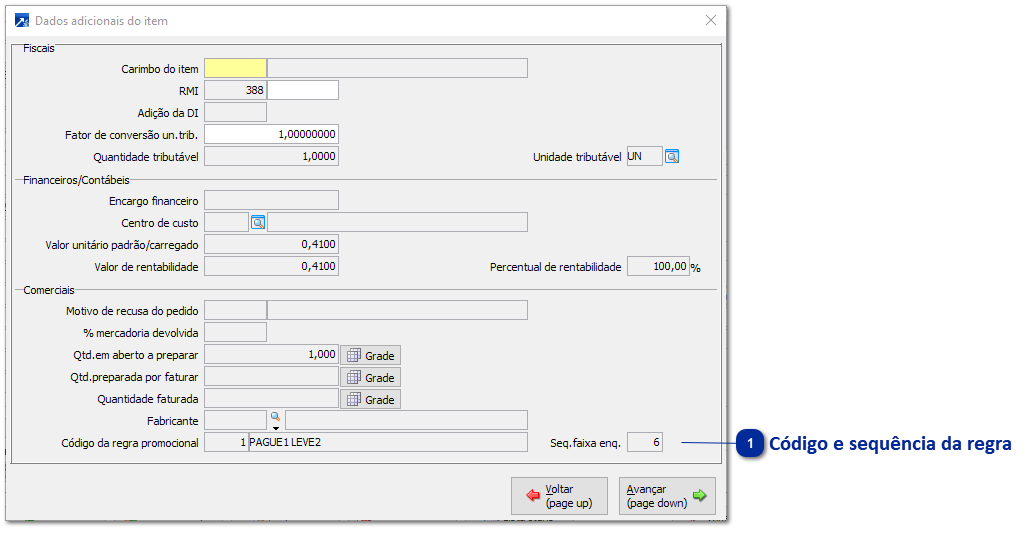
Task: Click the Fator de conversão un.trib. field
Action: coord(271,134)
